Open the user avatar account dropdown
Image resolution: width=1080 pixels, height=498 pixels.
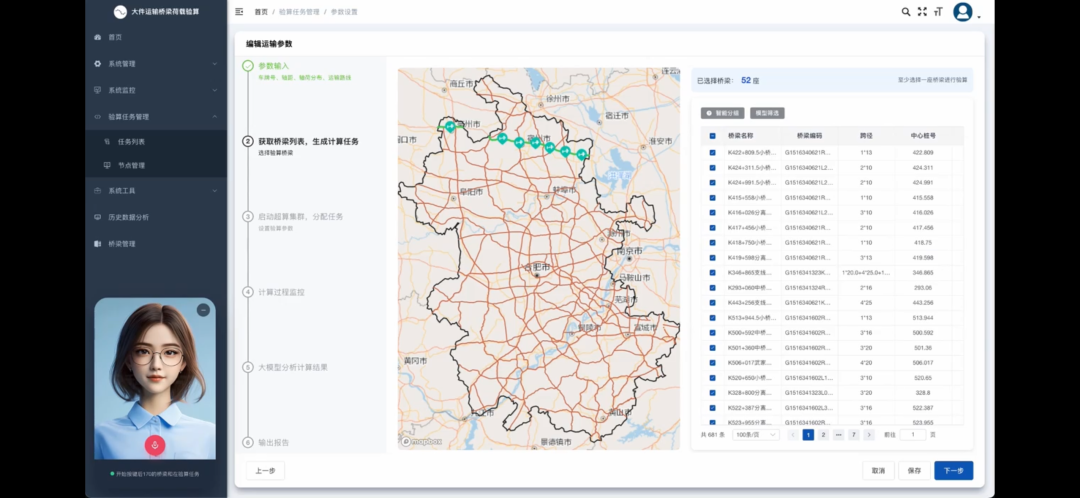(x=965, y=12)
